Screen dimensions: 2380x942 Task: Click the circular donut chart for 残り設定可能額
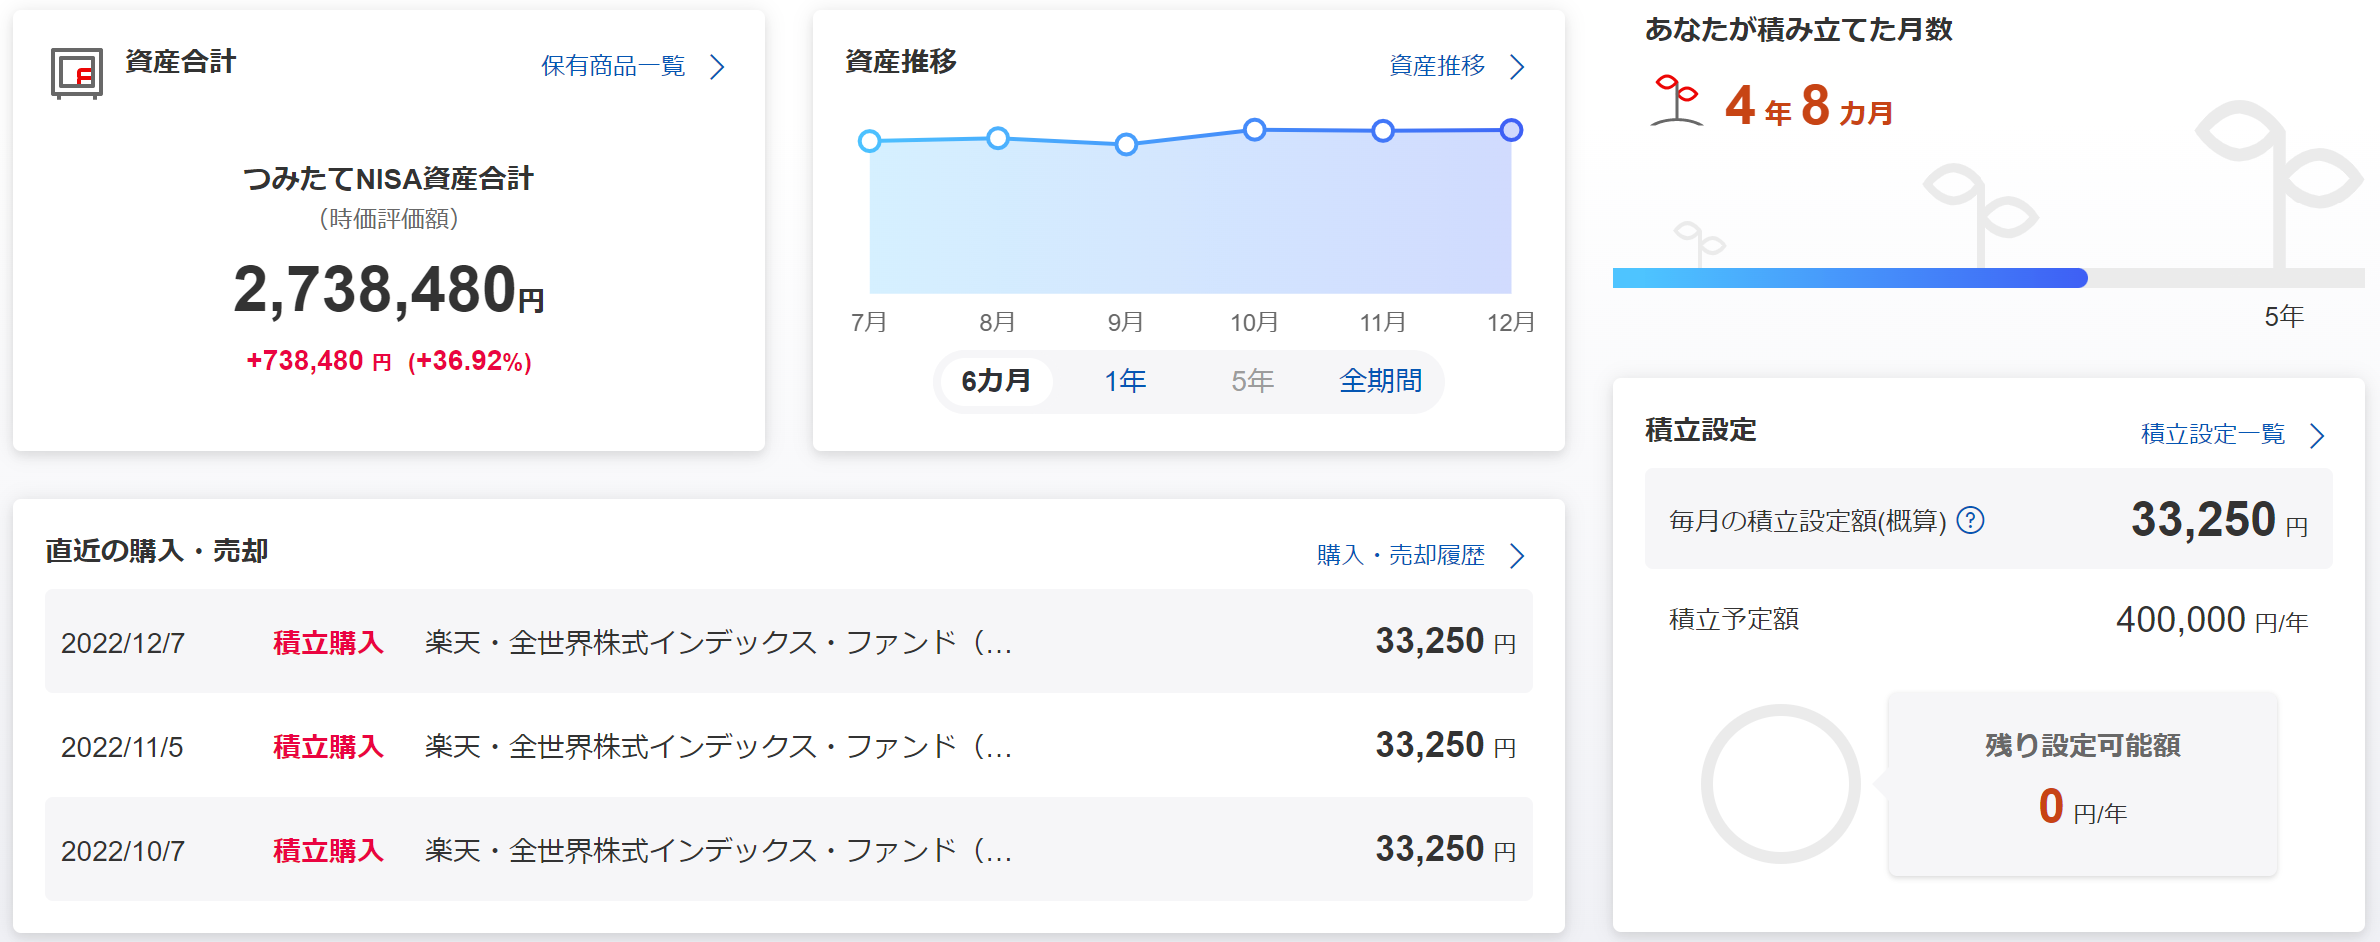click(x=1780, y=784)
